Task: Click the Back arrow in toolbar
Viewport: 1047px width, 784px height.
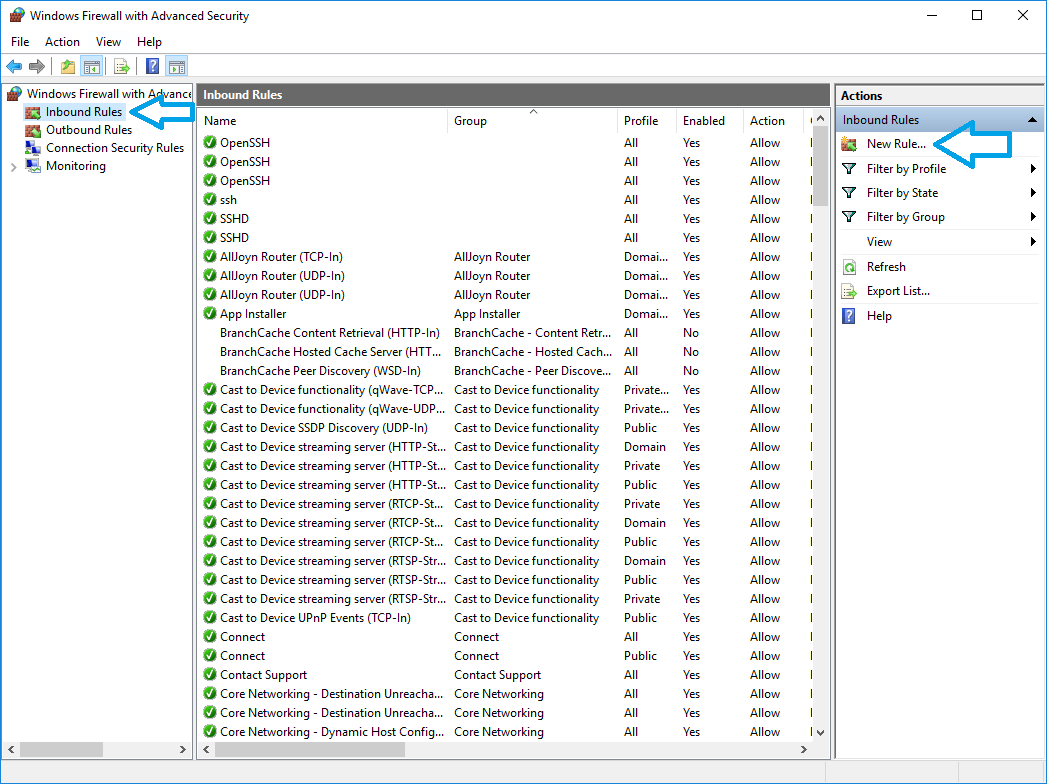Action: coord(14,67)
